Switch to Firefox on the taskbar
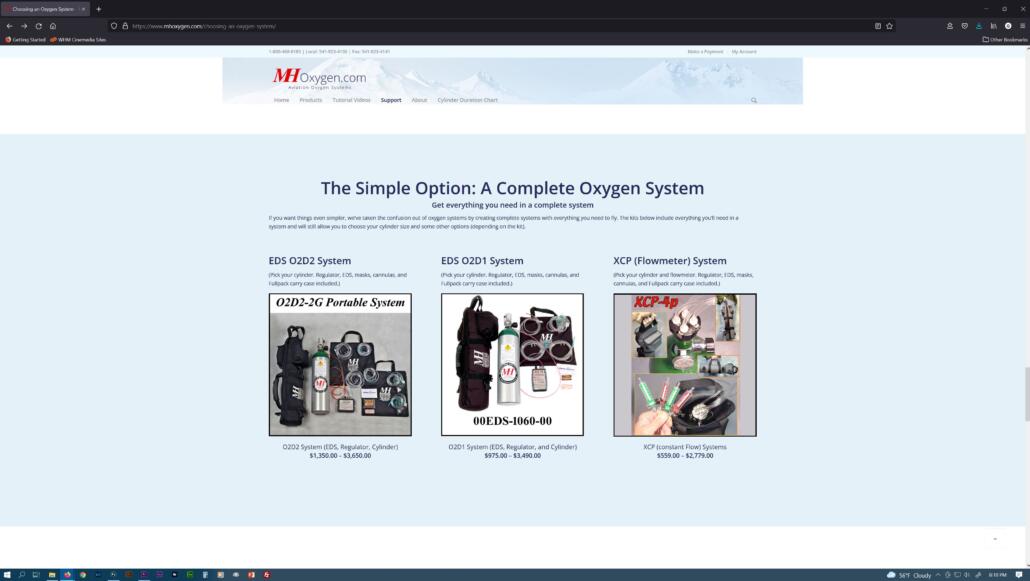This screenshot has width=1030, height=581. click(x=67, y=575)
